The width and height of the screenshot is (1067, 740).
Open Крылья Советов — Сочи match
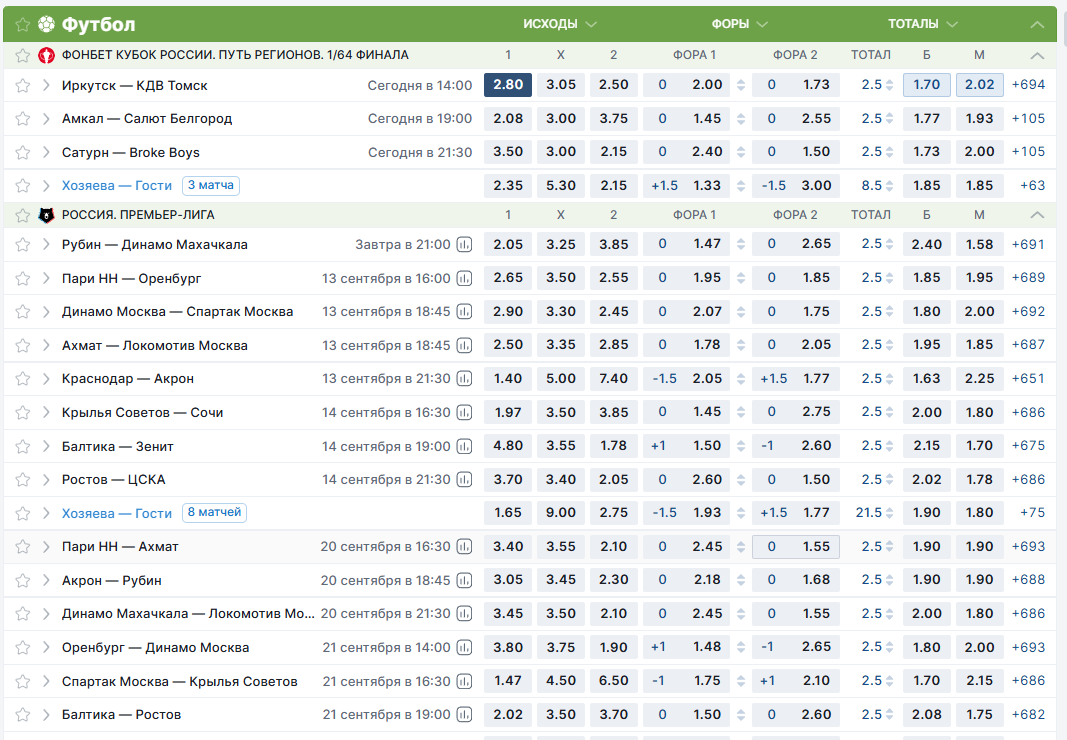pyautogui.click(x=142, y=413)
